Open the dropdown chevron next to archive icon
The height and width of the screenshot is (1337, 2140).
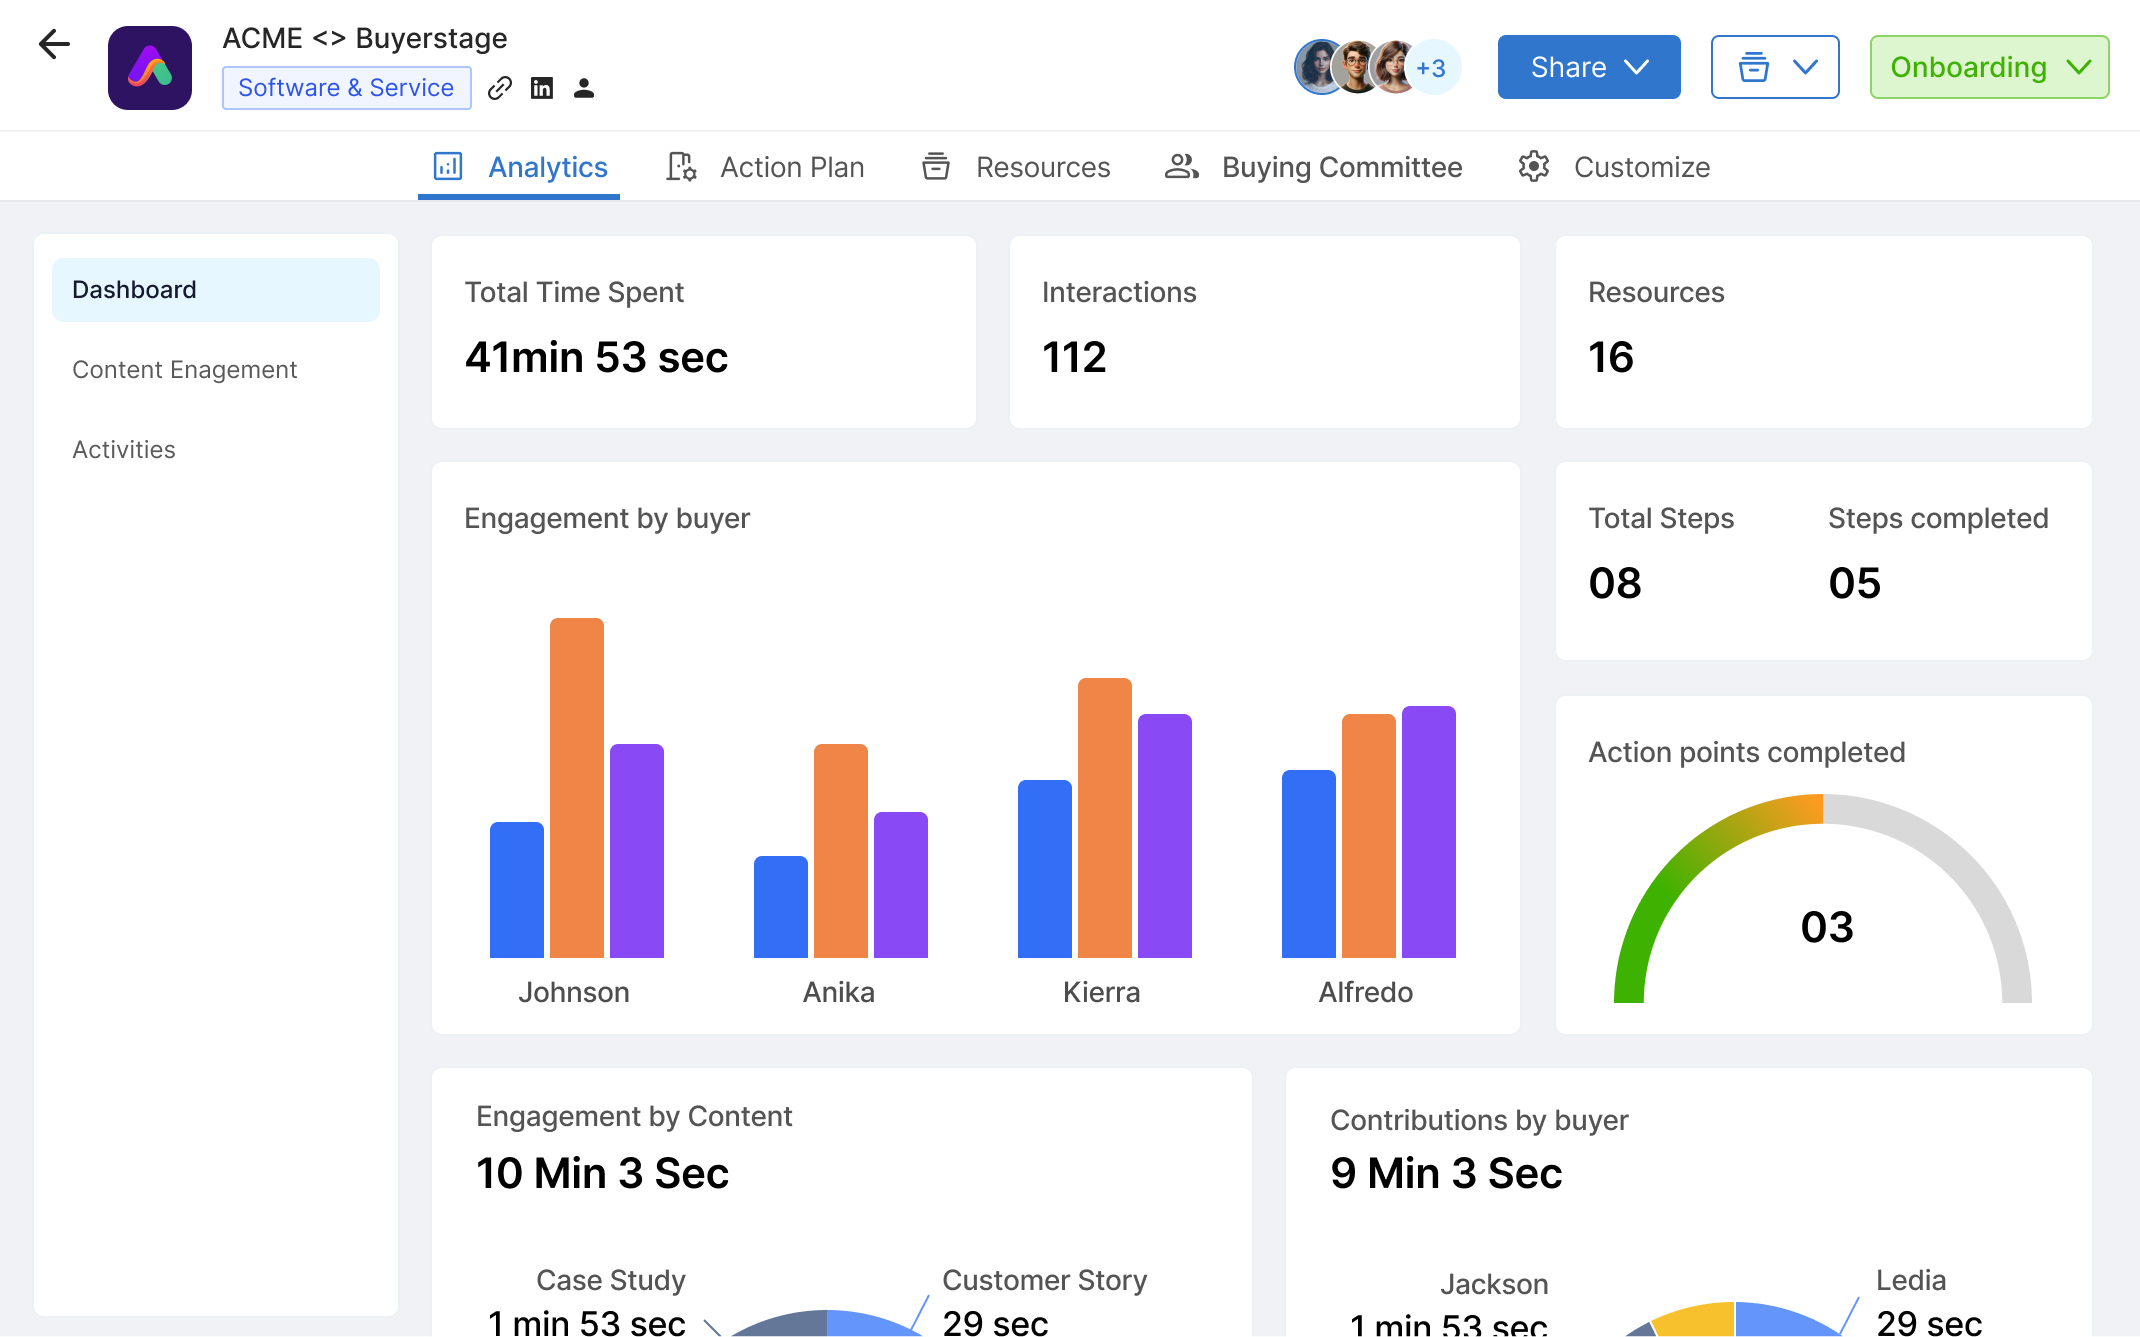click(x=1805, y=67)
